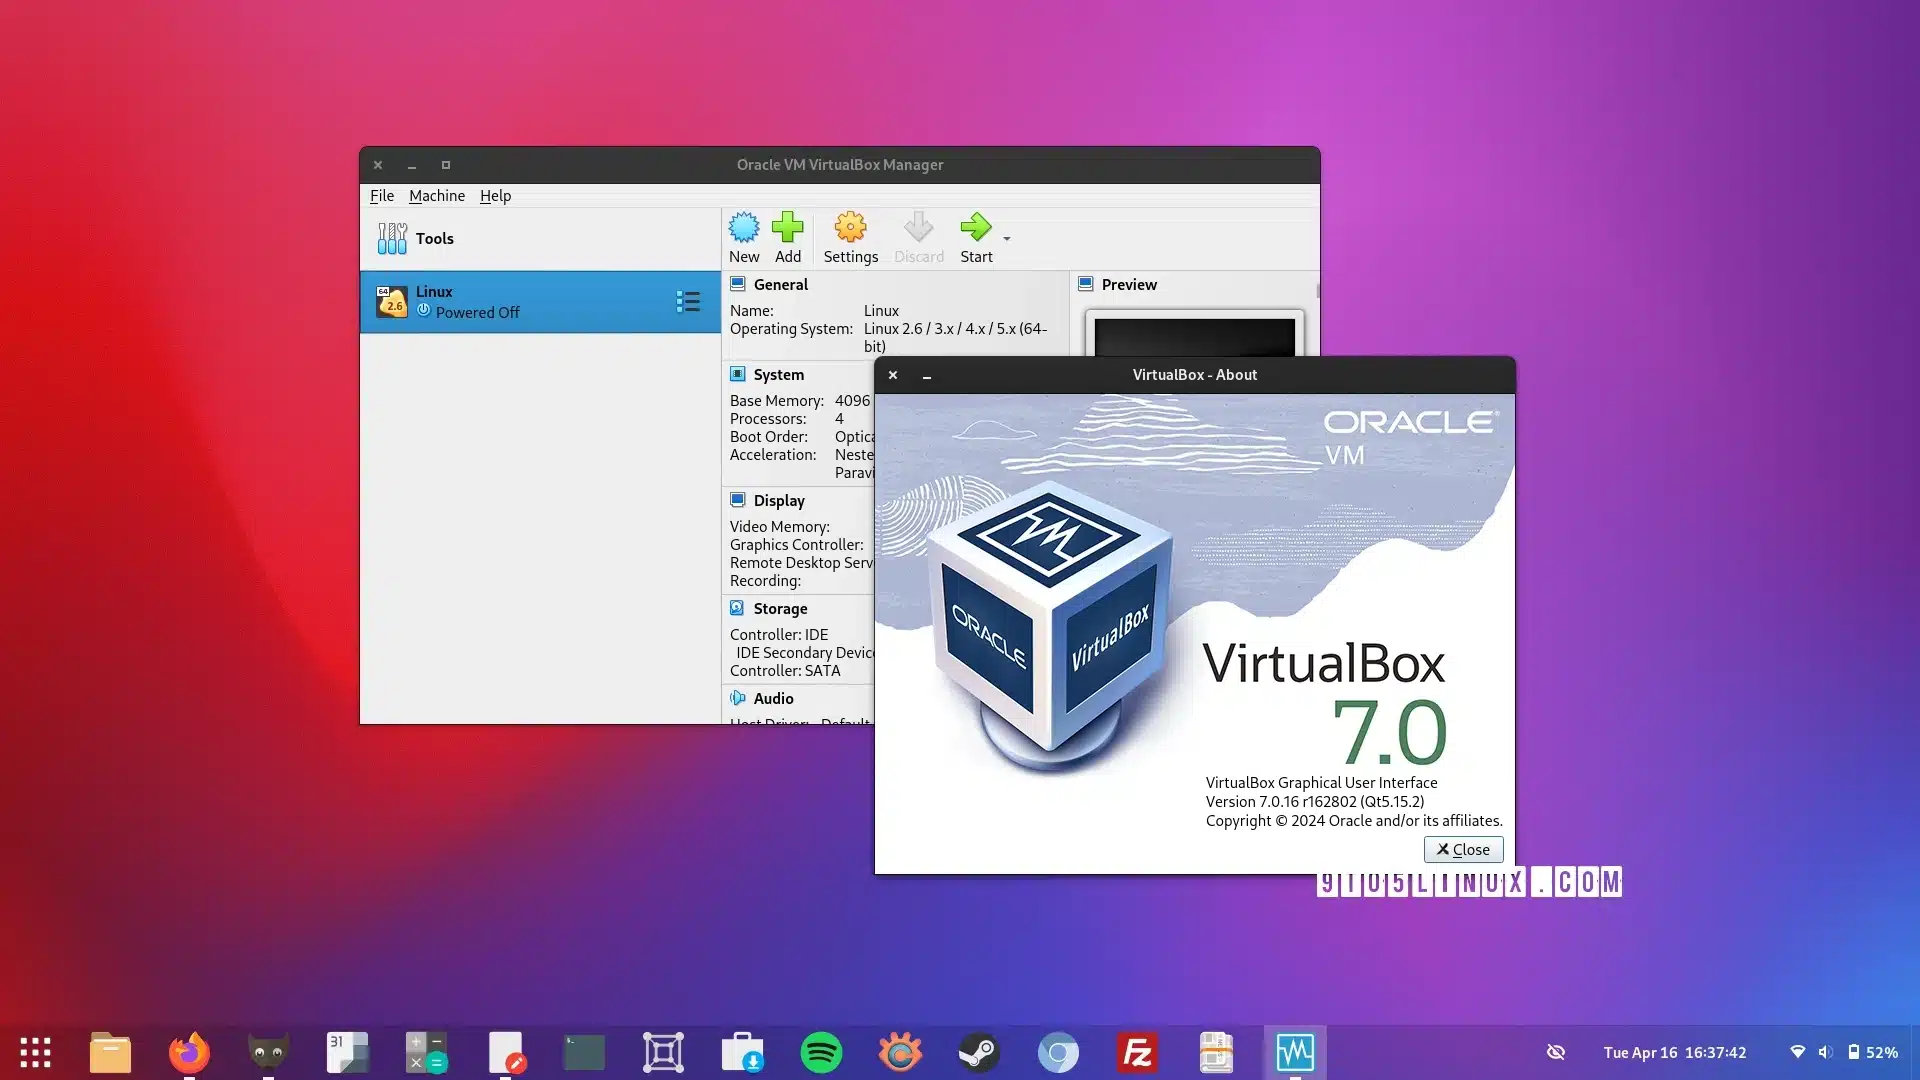
Task: Click the Machine menu item
Action: 438,195
